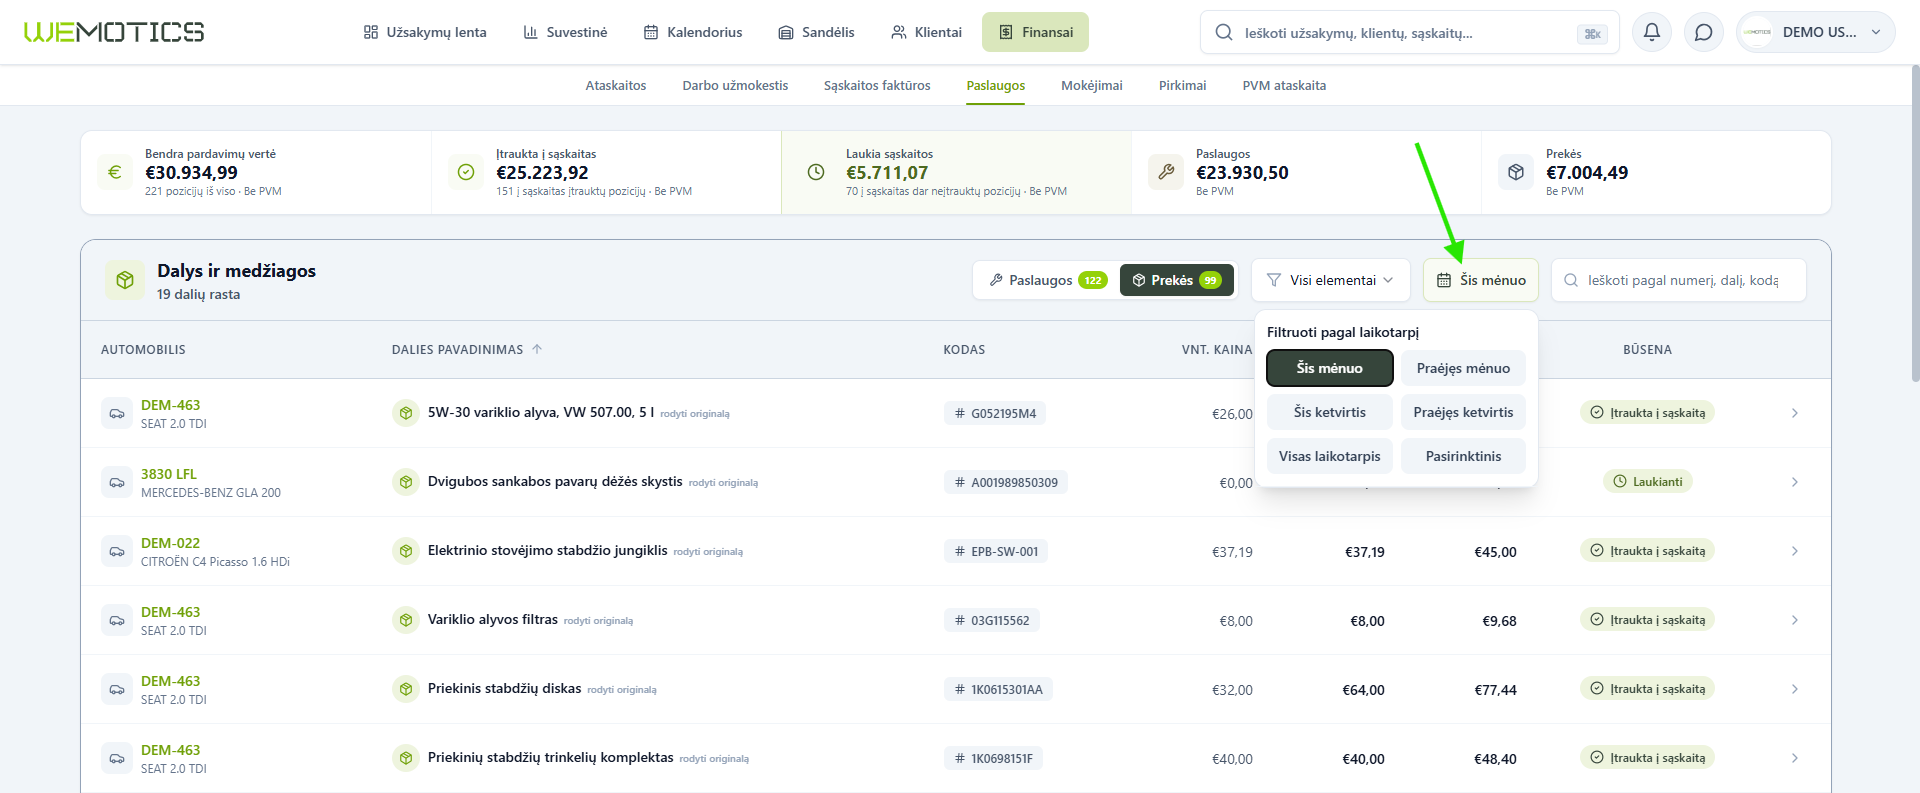This screenshot has width=1920, height=793.
Task: Open row arrow for Dvigubos sankabos pavarų dėžės skystis
Action: 1795,482
